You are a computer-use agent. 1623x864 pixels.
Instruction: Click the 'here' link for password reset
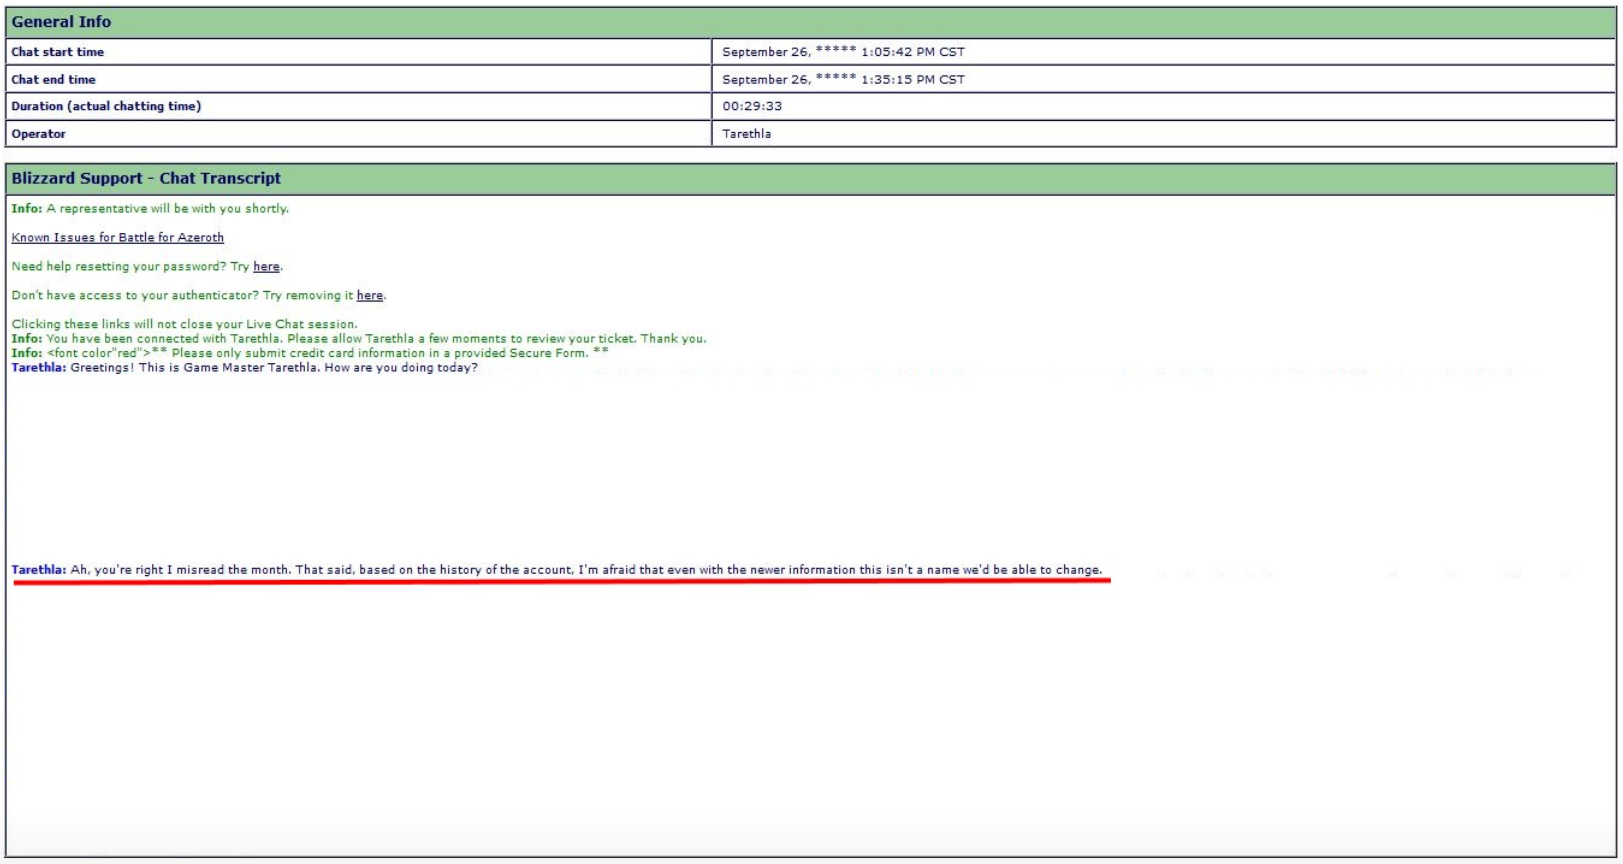tap(266, 267)
